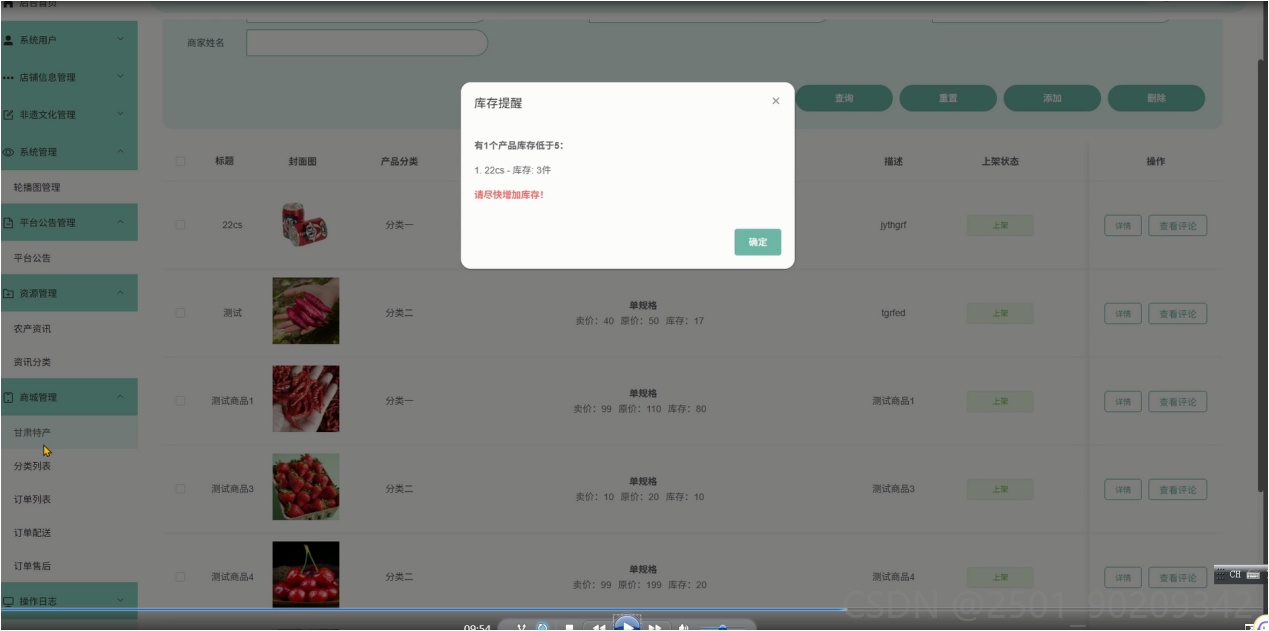Collapse the 平台公告管理 menu chevron
This screenshot has width=1269, height=631.
[120, 223]
